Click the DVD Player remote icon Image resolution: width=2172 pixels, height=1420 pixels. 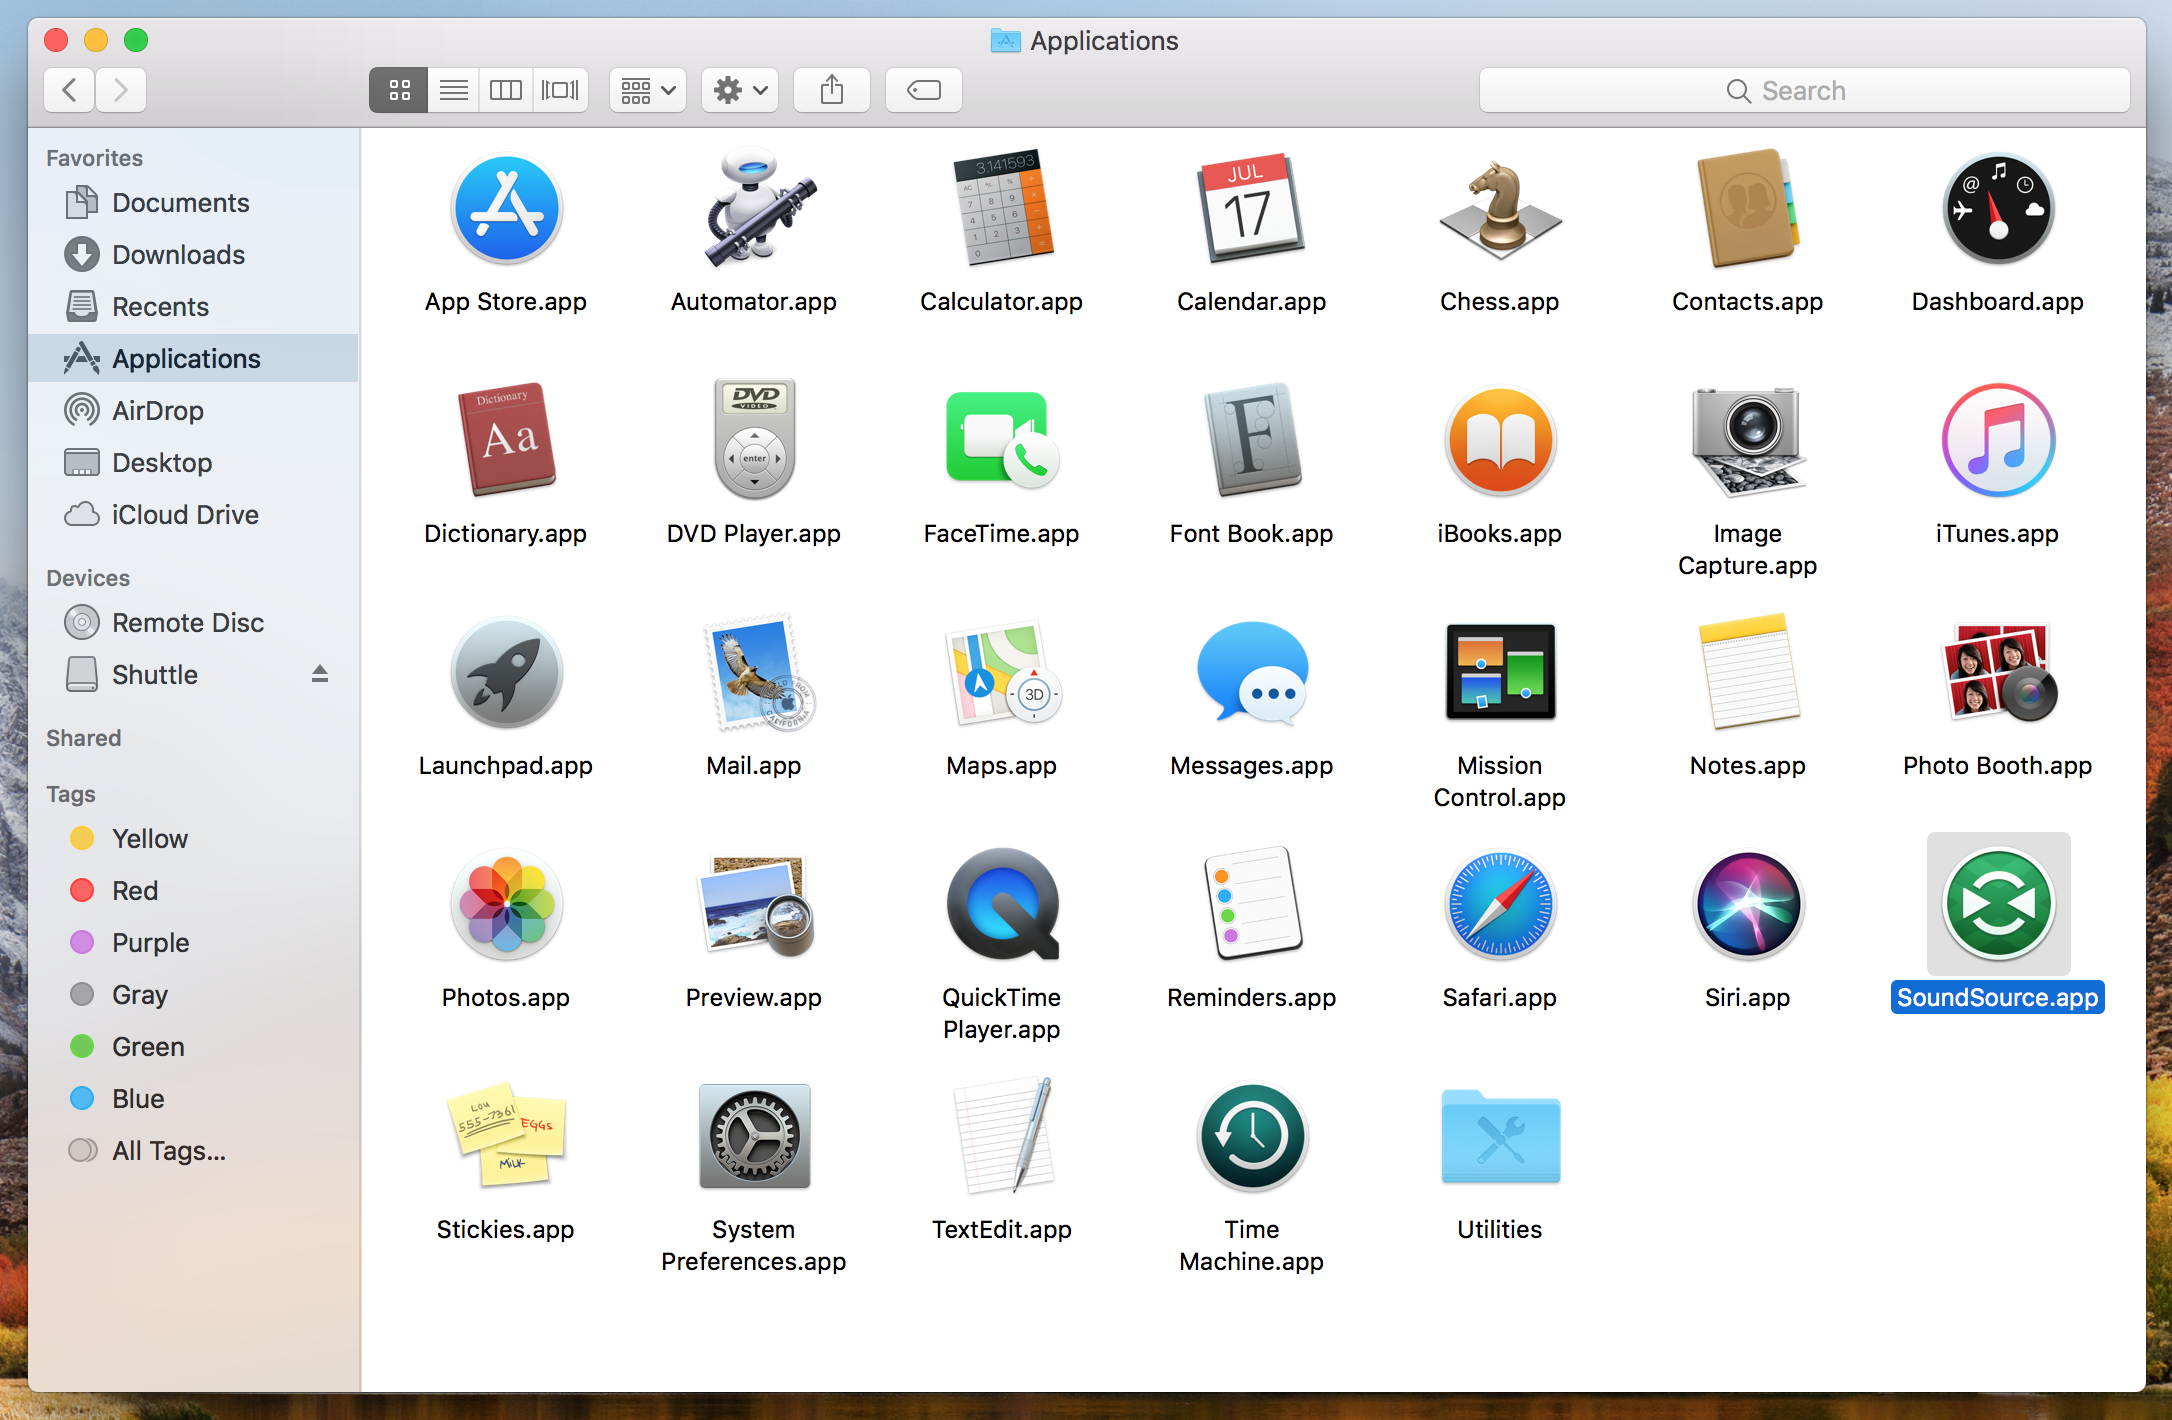click(754, 440)
